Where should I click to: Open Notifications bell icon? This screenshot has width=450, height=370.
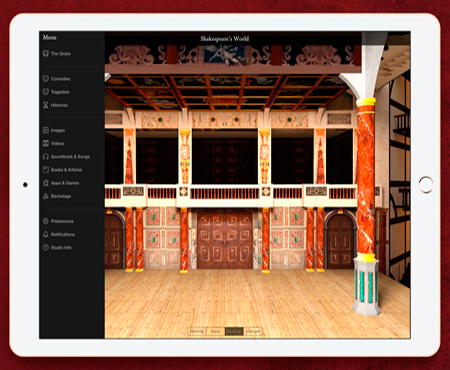click(x=46, y=234)
